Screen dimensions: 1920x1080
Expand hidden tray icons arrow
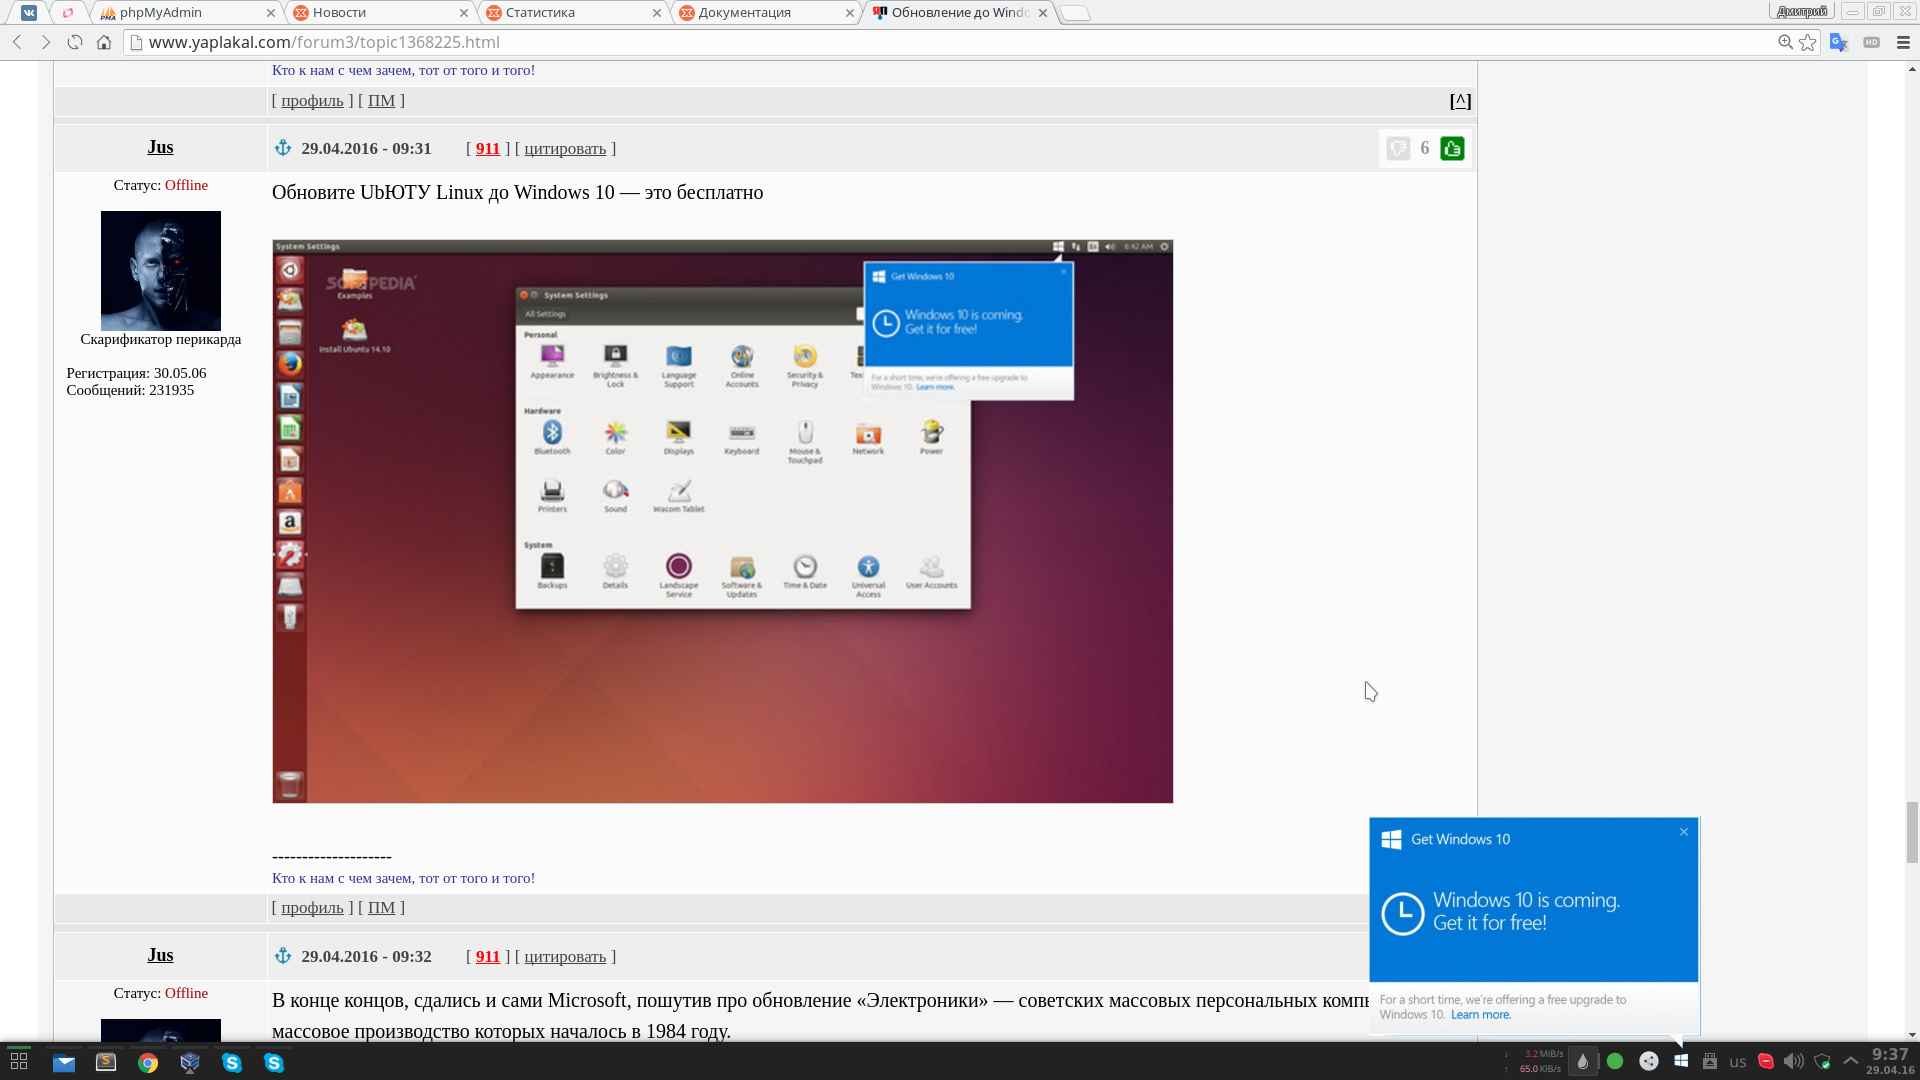click(x=1851, y=1061)
